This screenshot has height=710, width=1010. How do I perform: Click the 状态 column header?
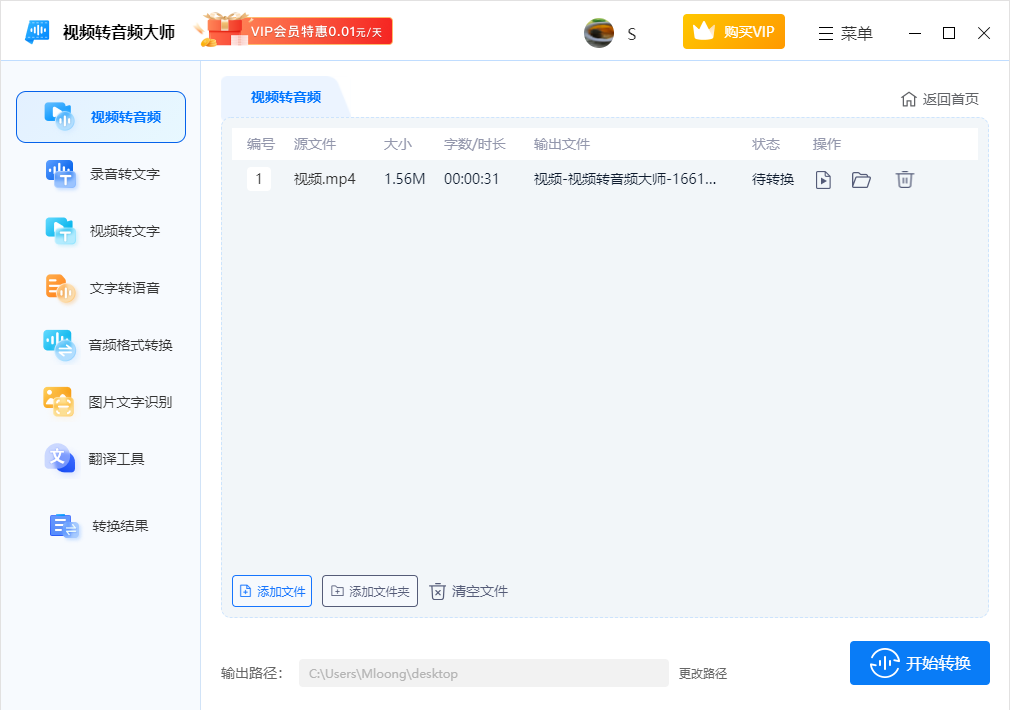tap(766, 144)
